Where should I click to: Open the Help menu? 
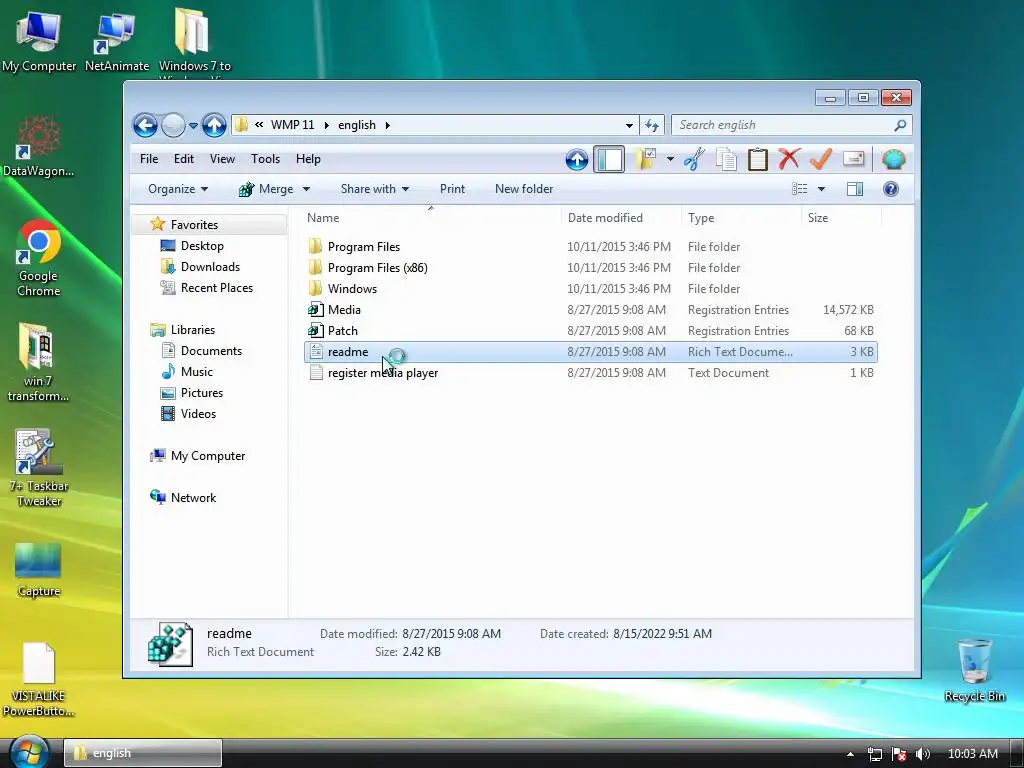click(x=308, y=159)
